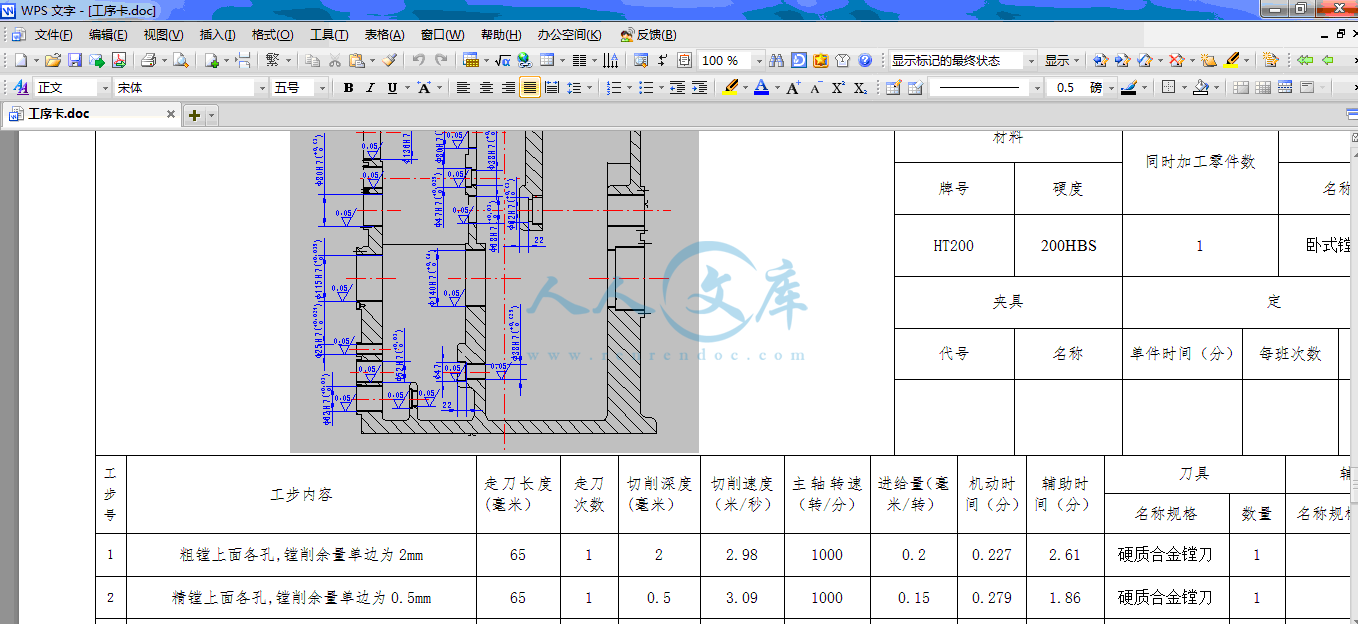The height and width of the screenshot is (624, 1358).
Task: Open the 文件(F) menu
Action: click(53, 34)
